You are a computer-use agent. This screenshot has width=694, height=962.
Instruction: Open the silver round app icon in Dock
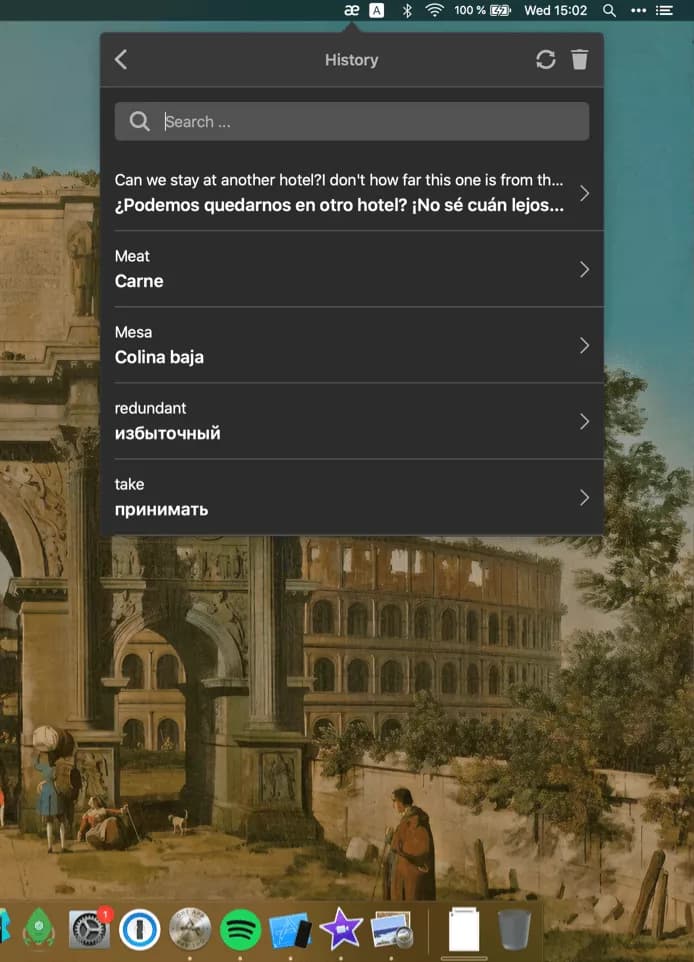coord(190,929)
